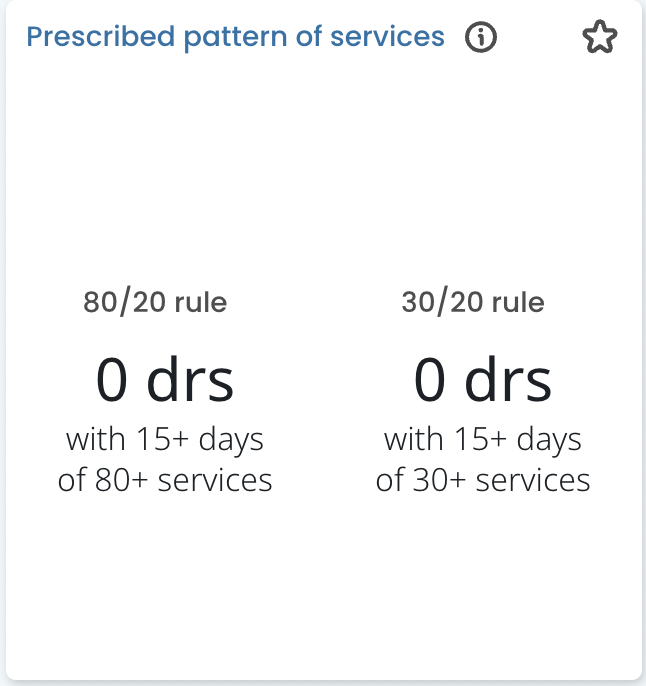Click "with 15+ days" below the 80/20 value
The height and width of the screenshot is (686, 646).
pos(165,439)
